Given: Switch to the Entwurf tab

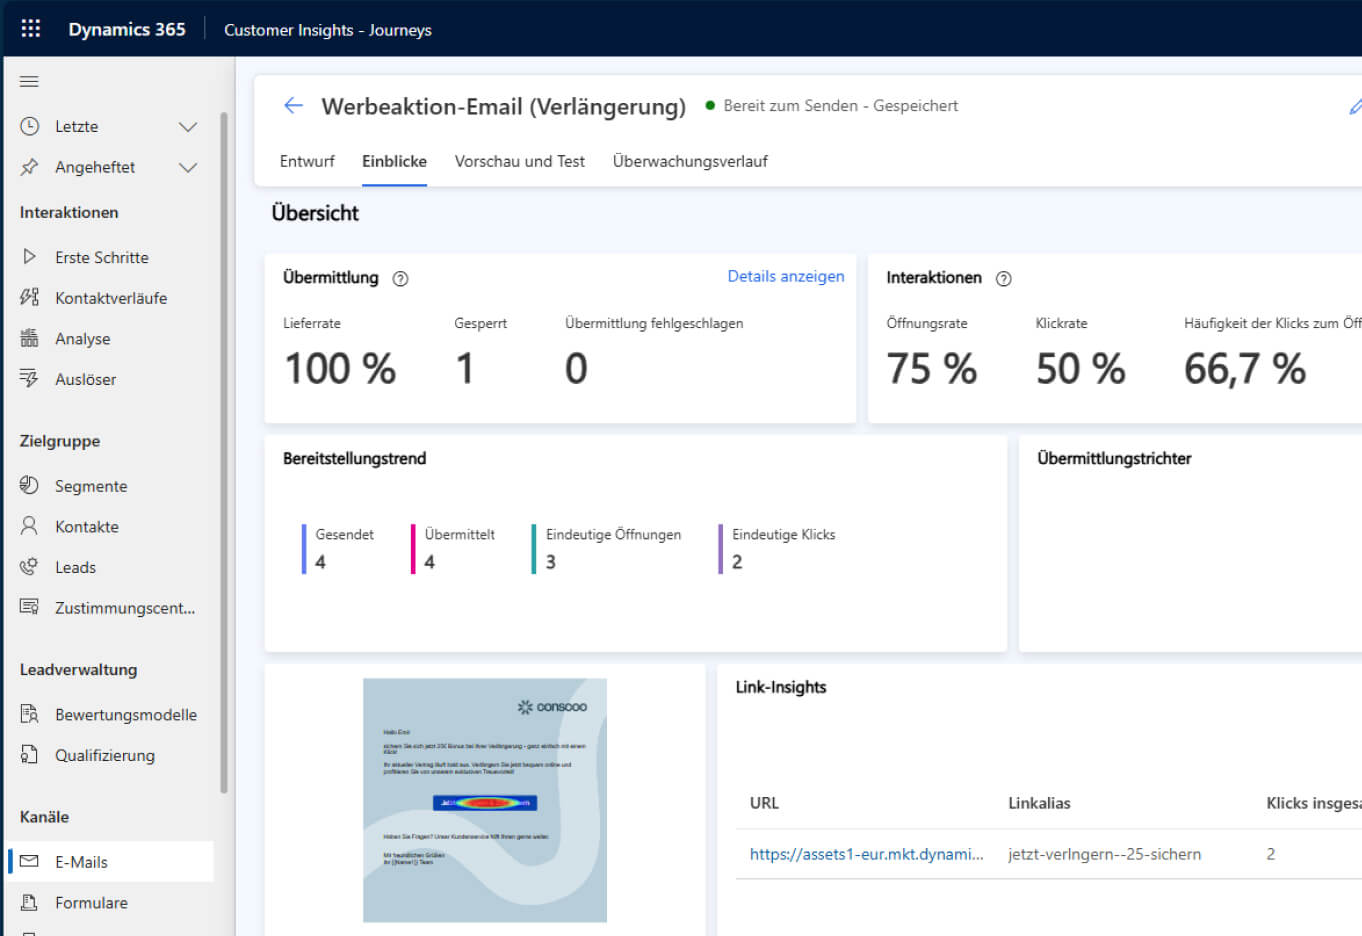Looking at the screenshot, I should pos(307,161).
